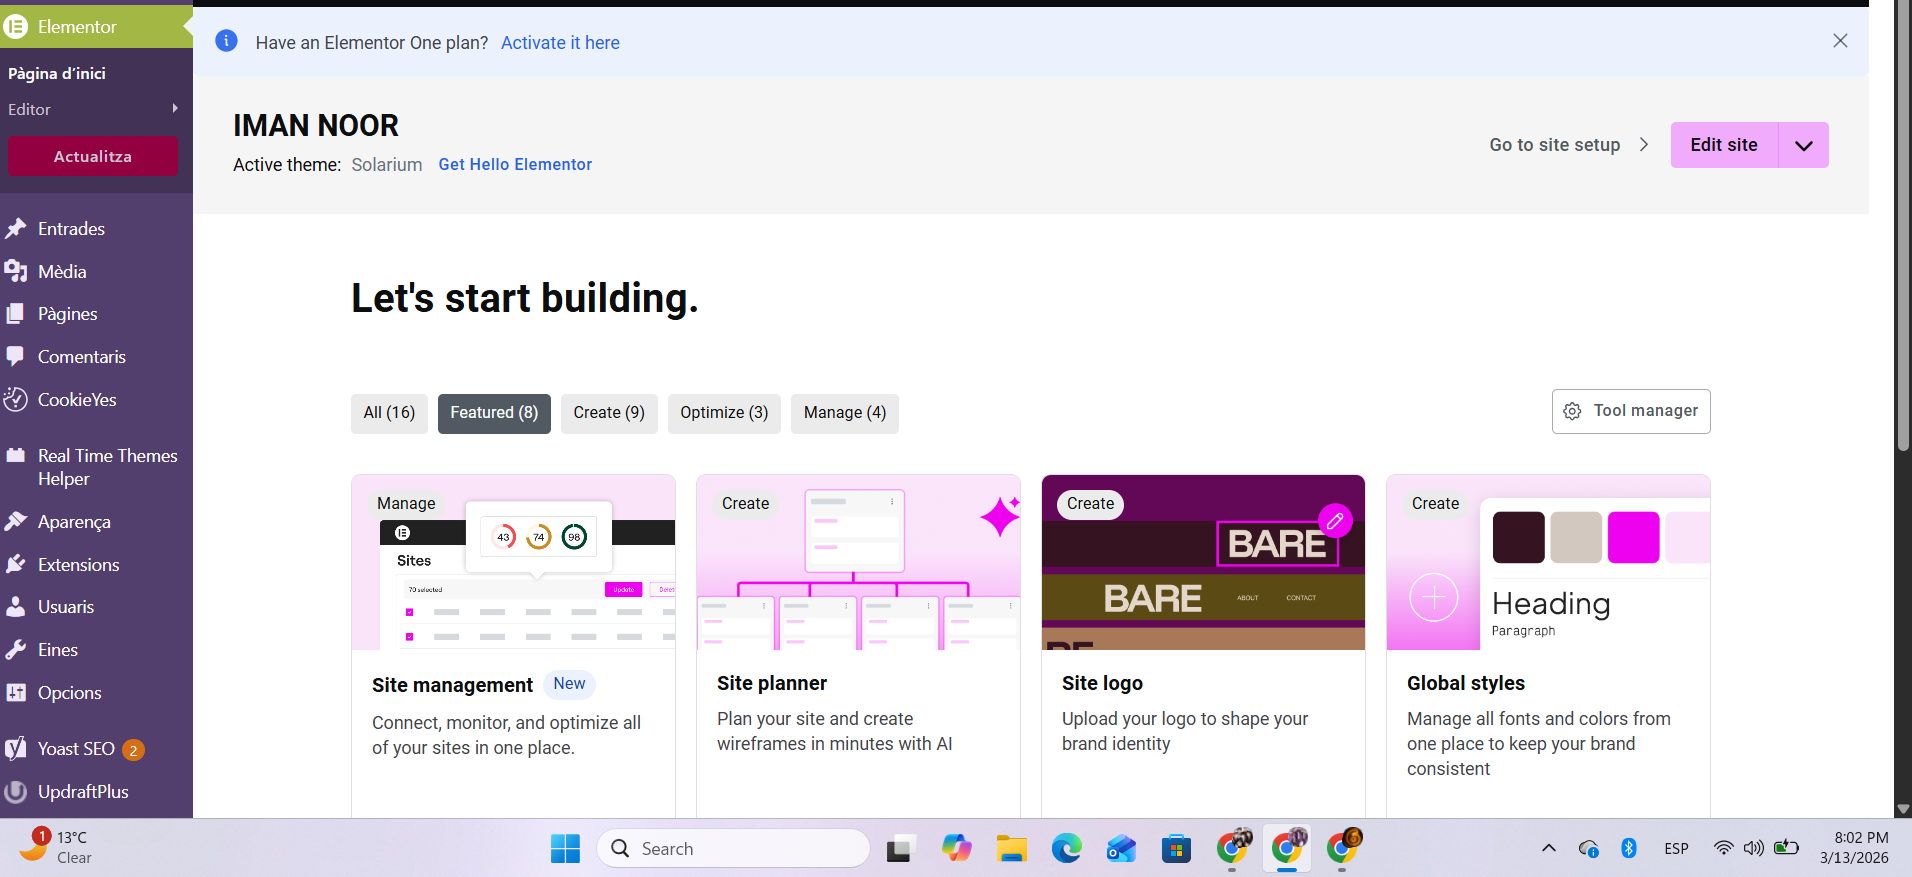Click the Elementor logo icon in sidebar

point(16,27)
